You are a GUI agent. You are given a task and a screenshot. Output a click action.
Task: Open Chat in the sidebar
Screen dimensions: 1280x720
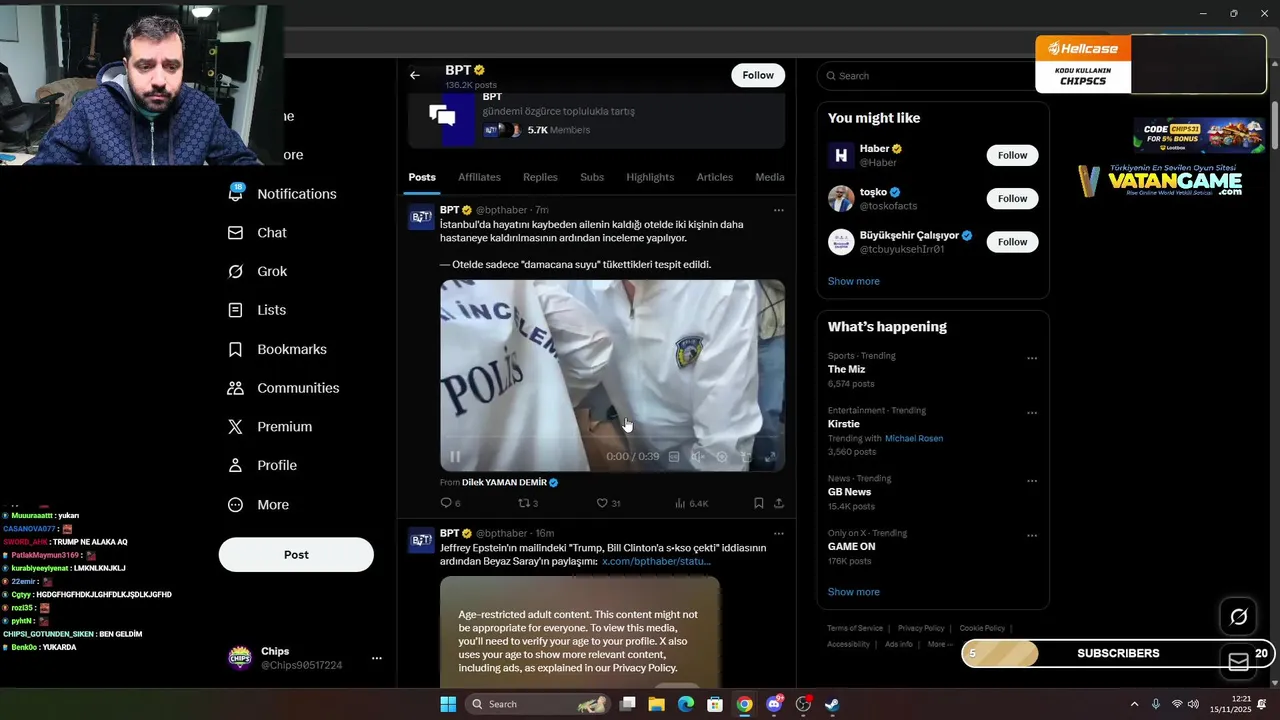pos(257,233)
